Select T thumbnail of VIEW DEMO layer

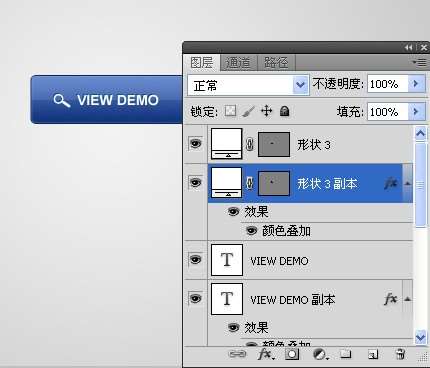pyautogui.click(x=227, y=260)
